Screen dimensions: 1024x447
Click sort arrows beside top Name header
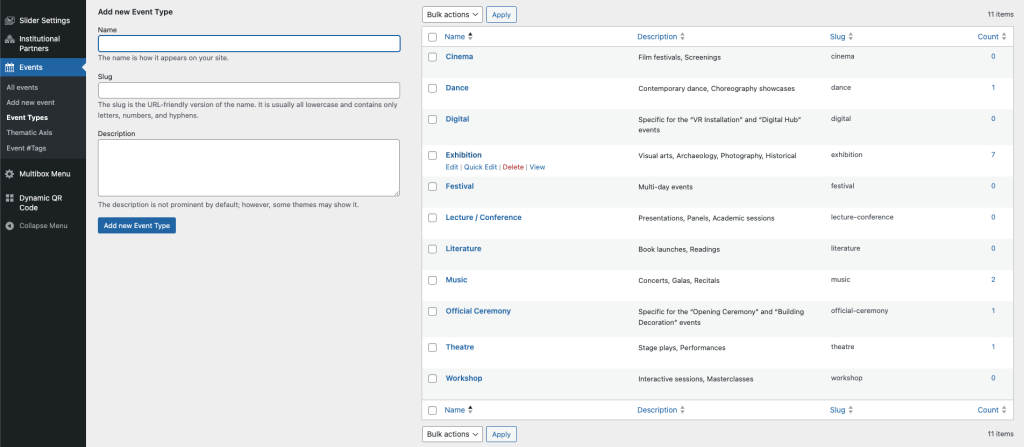[470, 36]
